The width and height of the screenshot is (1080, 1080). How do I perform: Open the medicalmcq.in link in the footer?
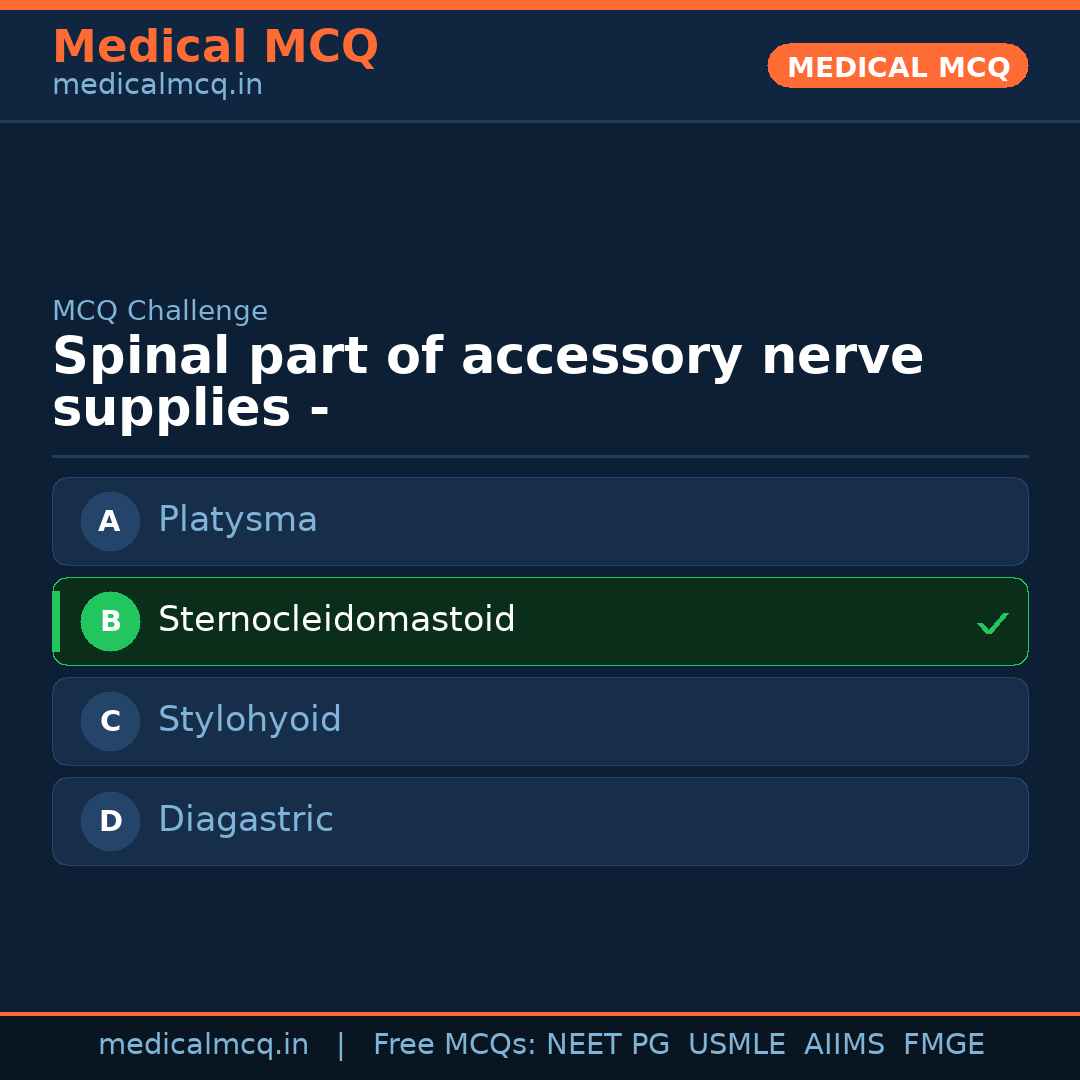point(203,1045)
